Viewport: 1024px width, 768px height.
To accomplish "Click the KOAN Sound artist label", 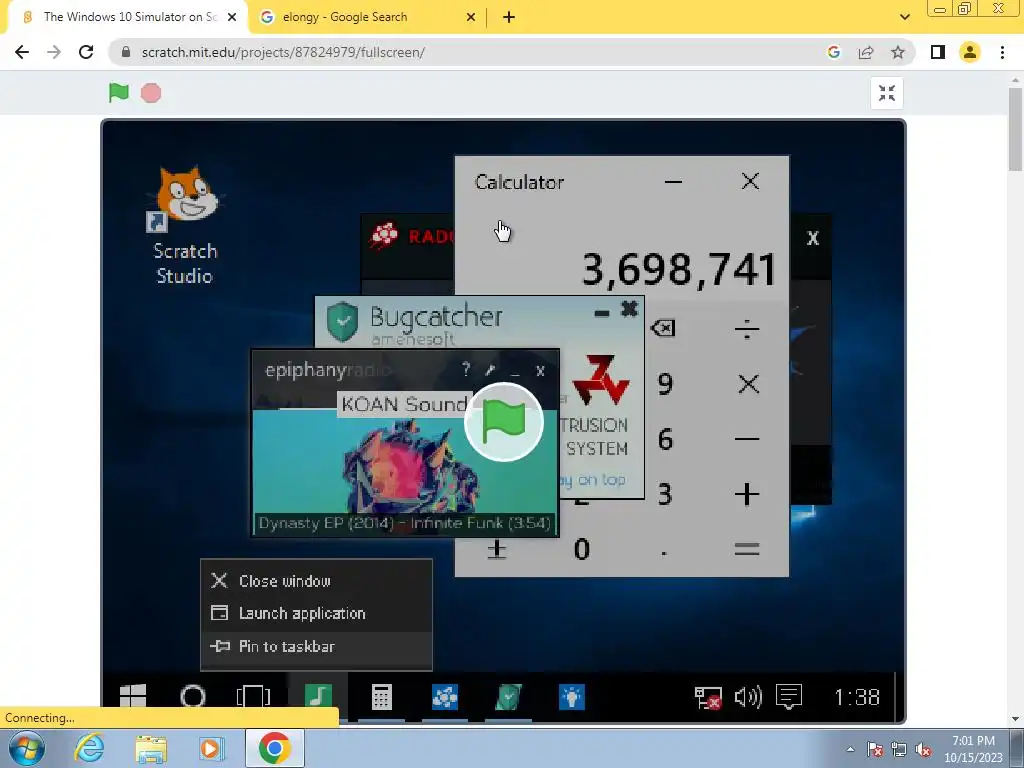I will [404, 404].
